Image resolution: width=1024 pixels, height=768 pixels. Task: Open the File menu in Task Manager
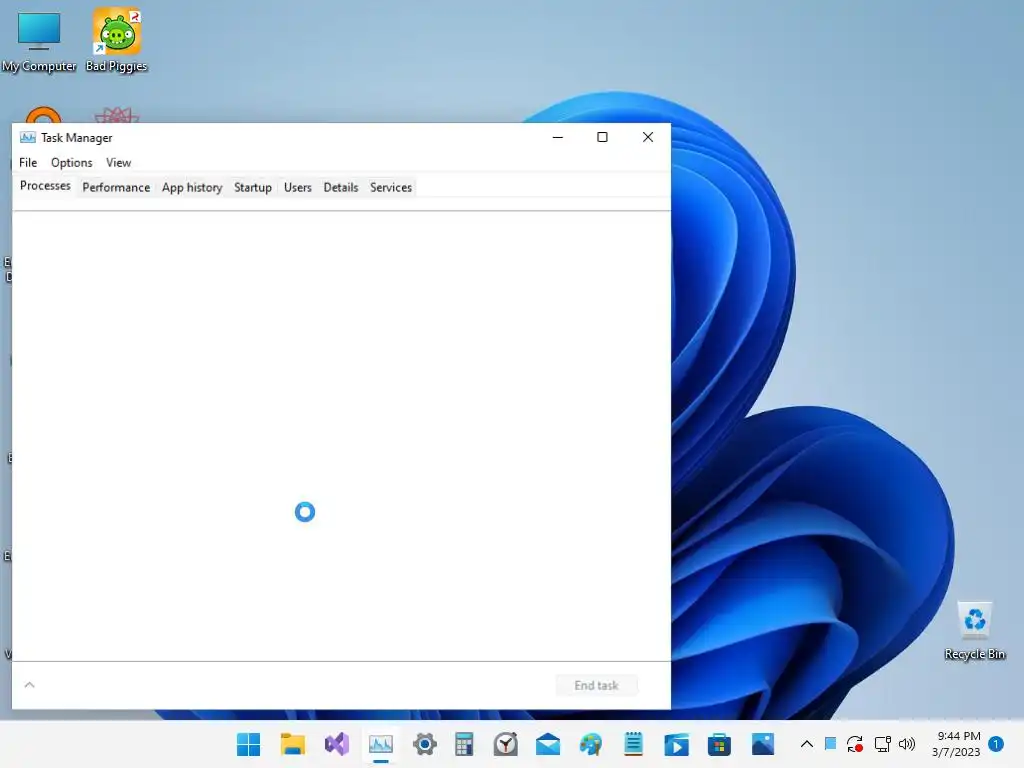[28, 163]
